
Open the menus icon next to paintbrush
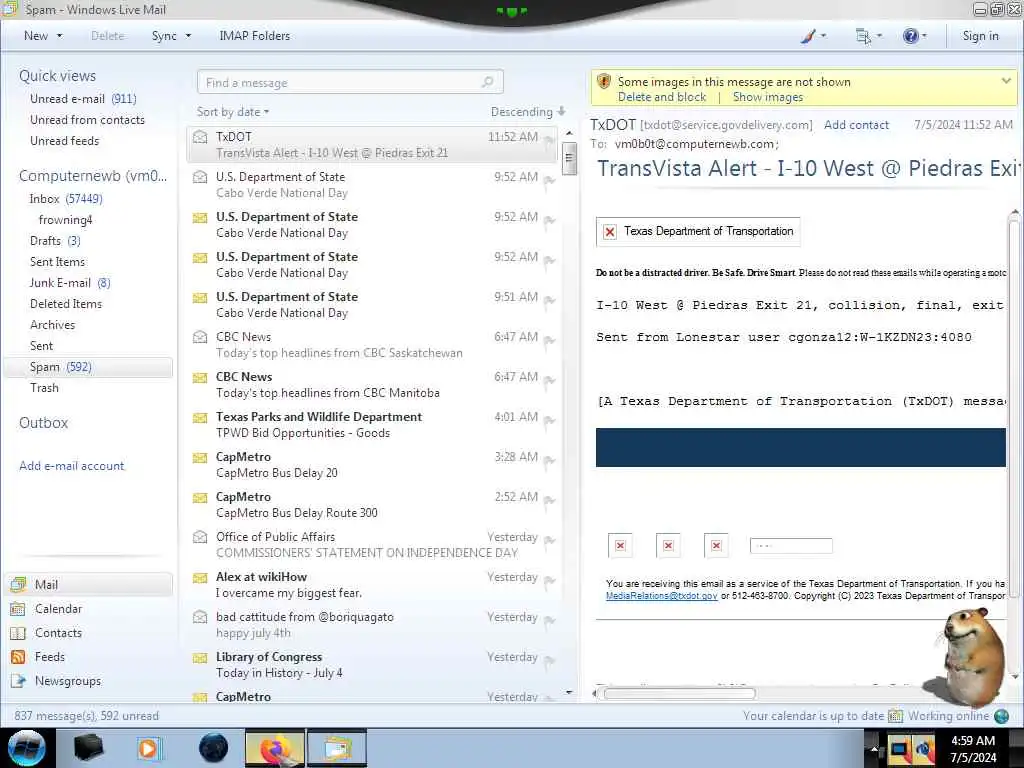(x=863, y=36)
